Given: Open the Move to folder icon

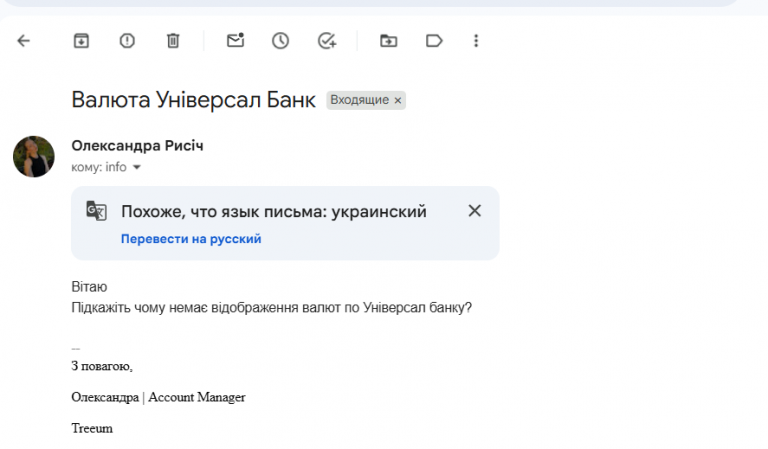Looking at the screenshot, I should pos(388,41).
